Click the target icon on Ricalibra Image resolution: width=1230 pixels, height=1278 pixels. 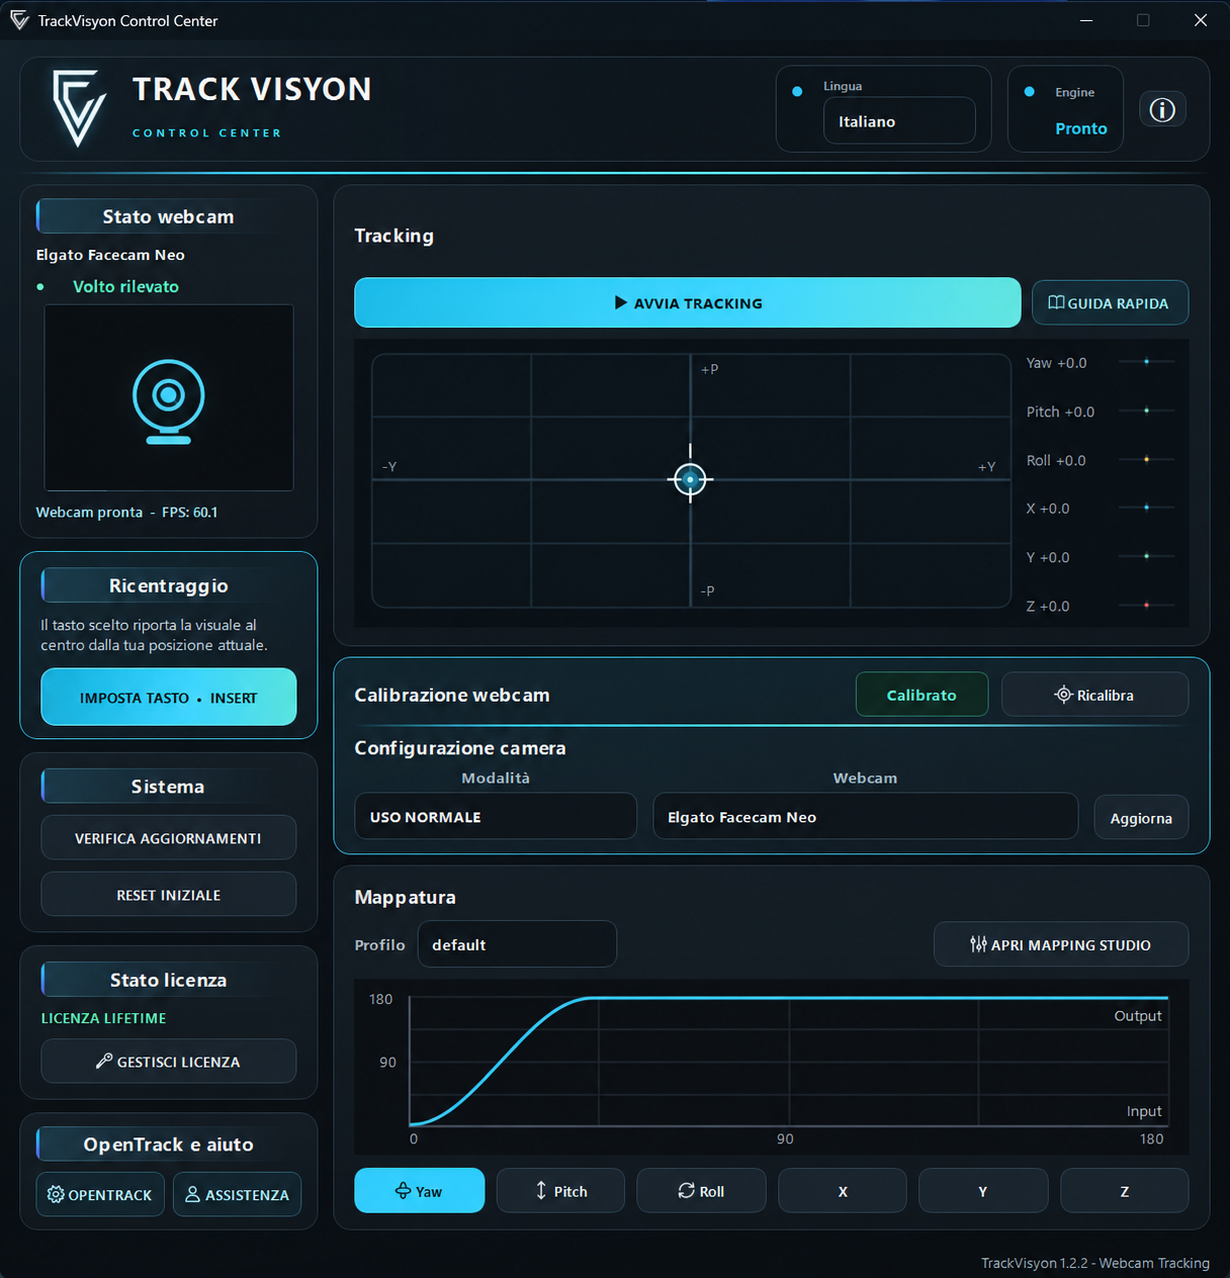(1063, 695)
